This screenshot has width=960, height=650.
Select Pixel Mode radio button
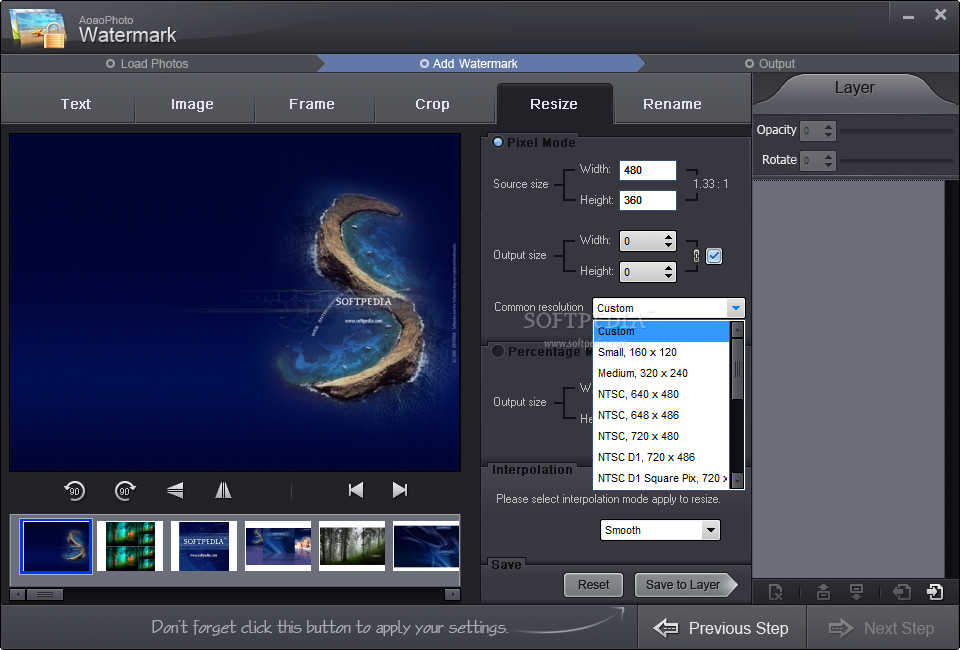click(498, 142)
